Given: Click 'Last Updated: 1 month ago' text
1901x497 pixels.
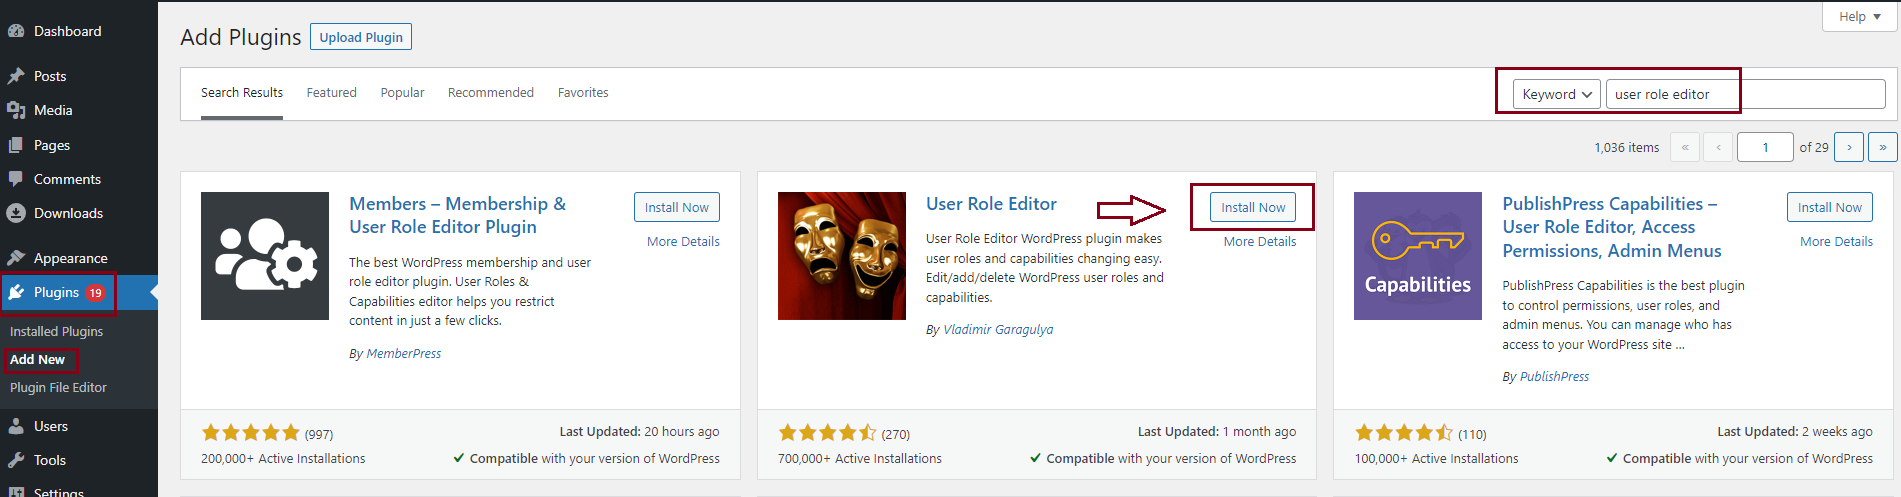Looking at the screenshot, I should pos(1217,431).
